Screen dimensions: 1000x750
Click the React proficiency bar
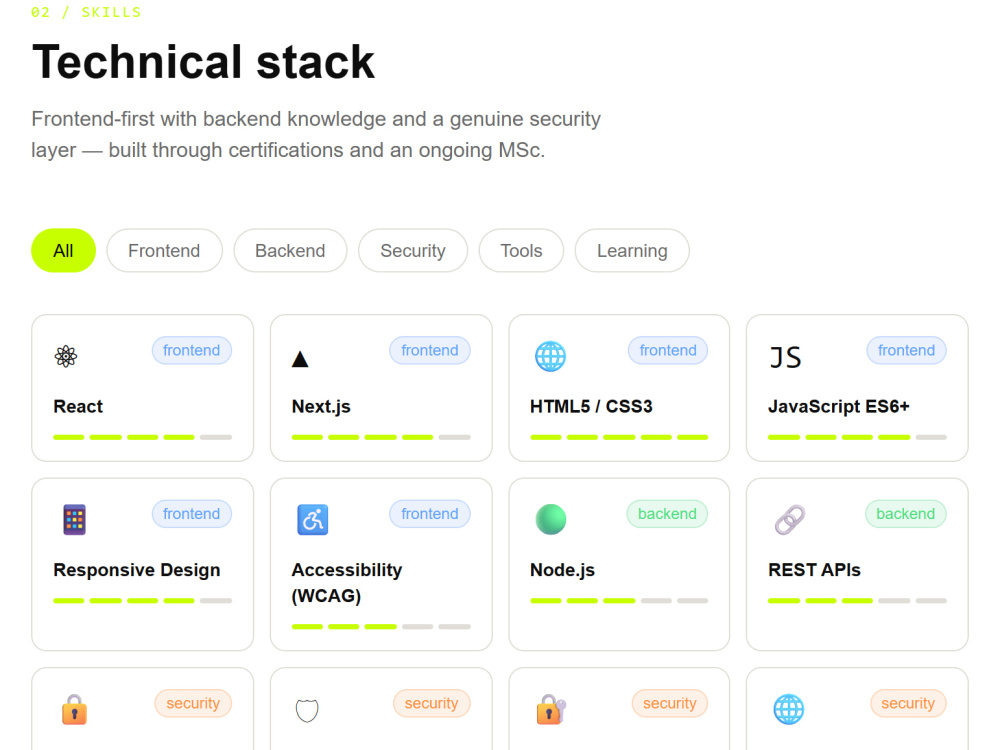(x=143, y=437)
